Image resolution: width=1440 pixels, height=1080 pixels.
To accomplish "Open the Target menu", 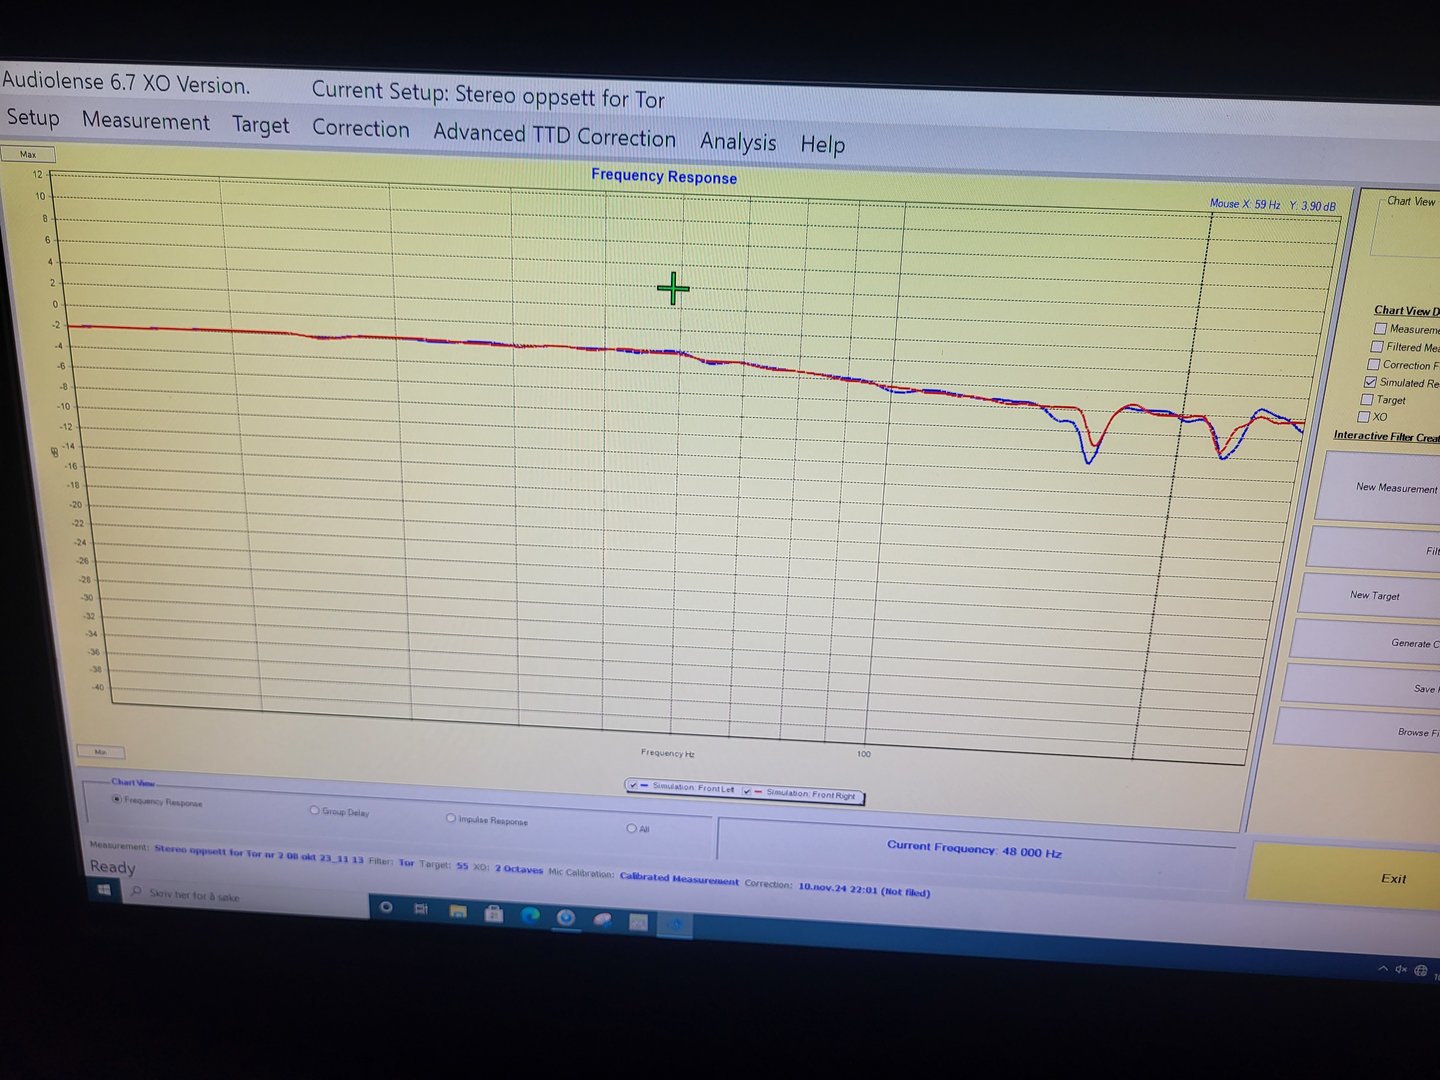I will (261, 125).
